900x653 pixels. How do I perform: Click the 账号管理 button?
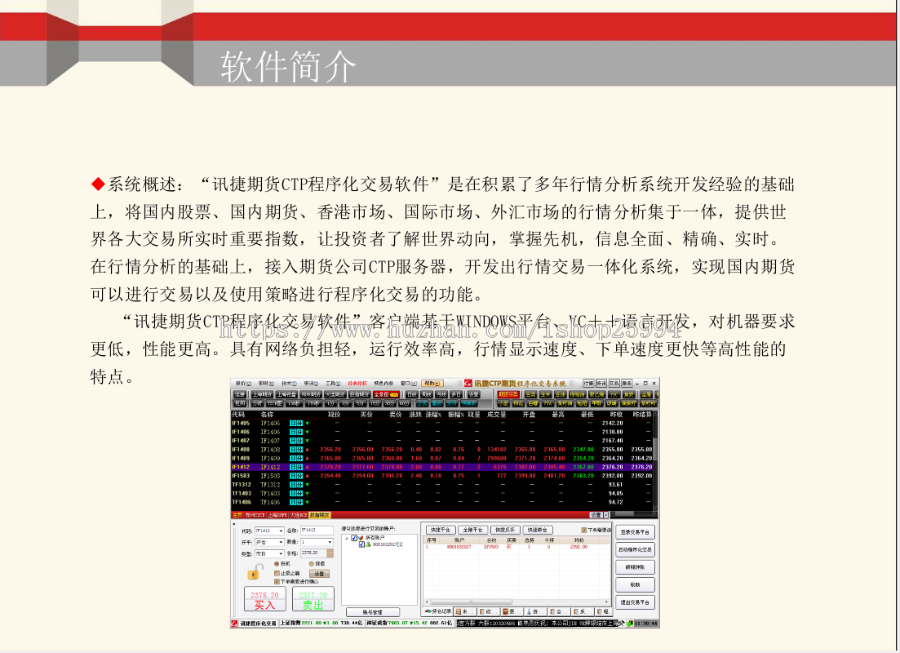click(x=373, y=612)
